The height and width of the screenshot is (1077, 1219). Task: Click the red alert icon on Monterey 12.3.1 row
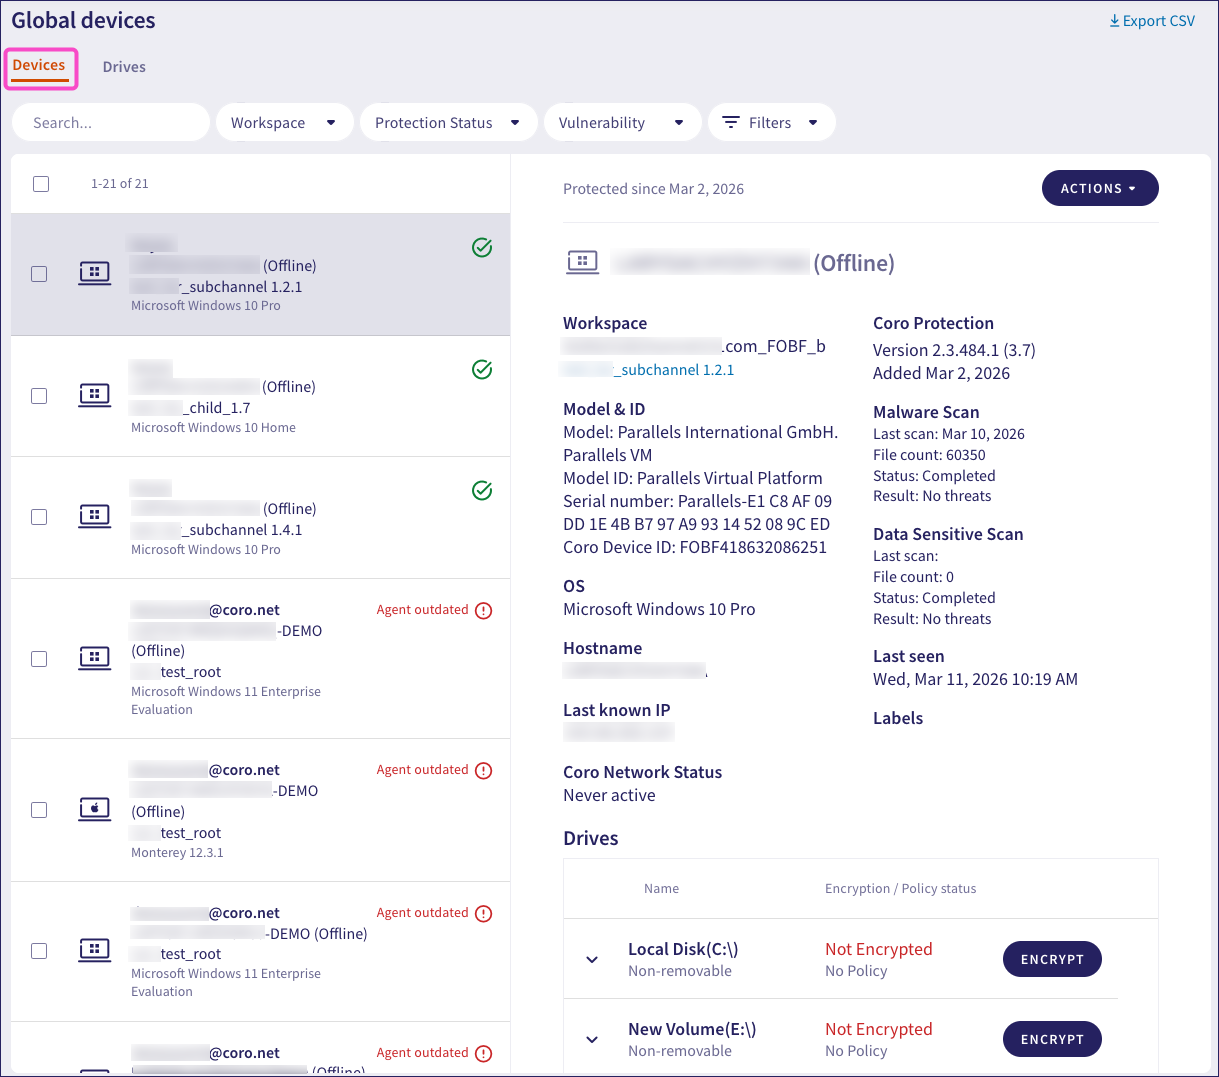pos(484,771)
